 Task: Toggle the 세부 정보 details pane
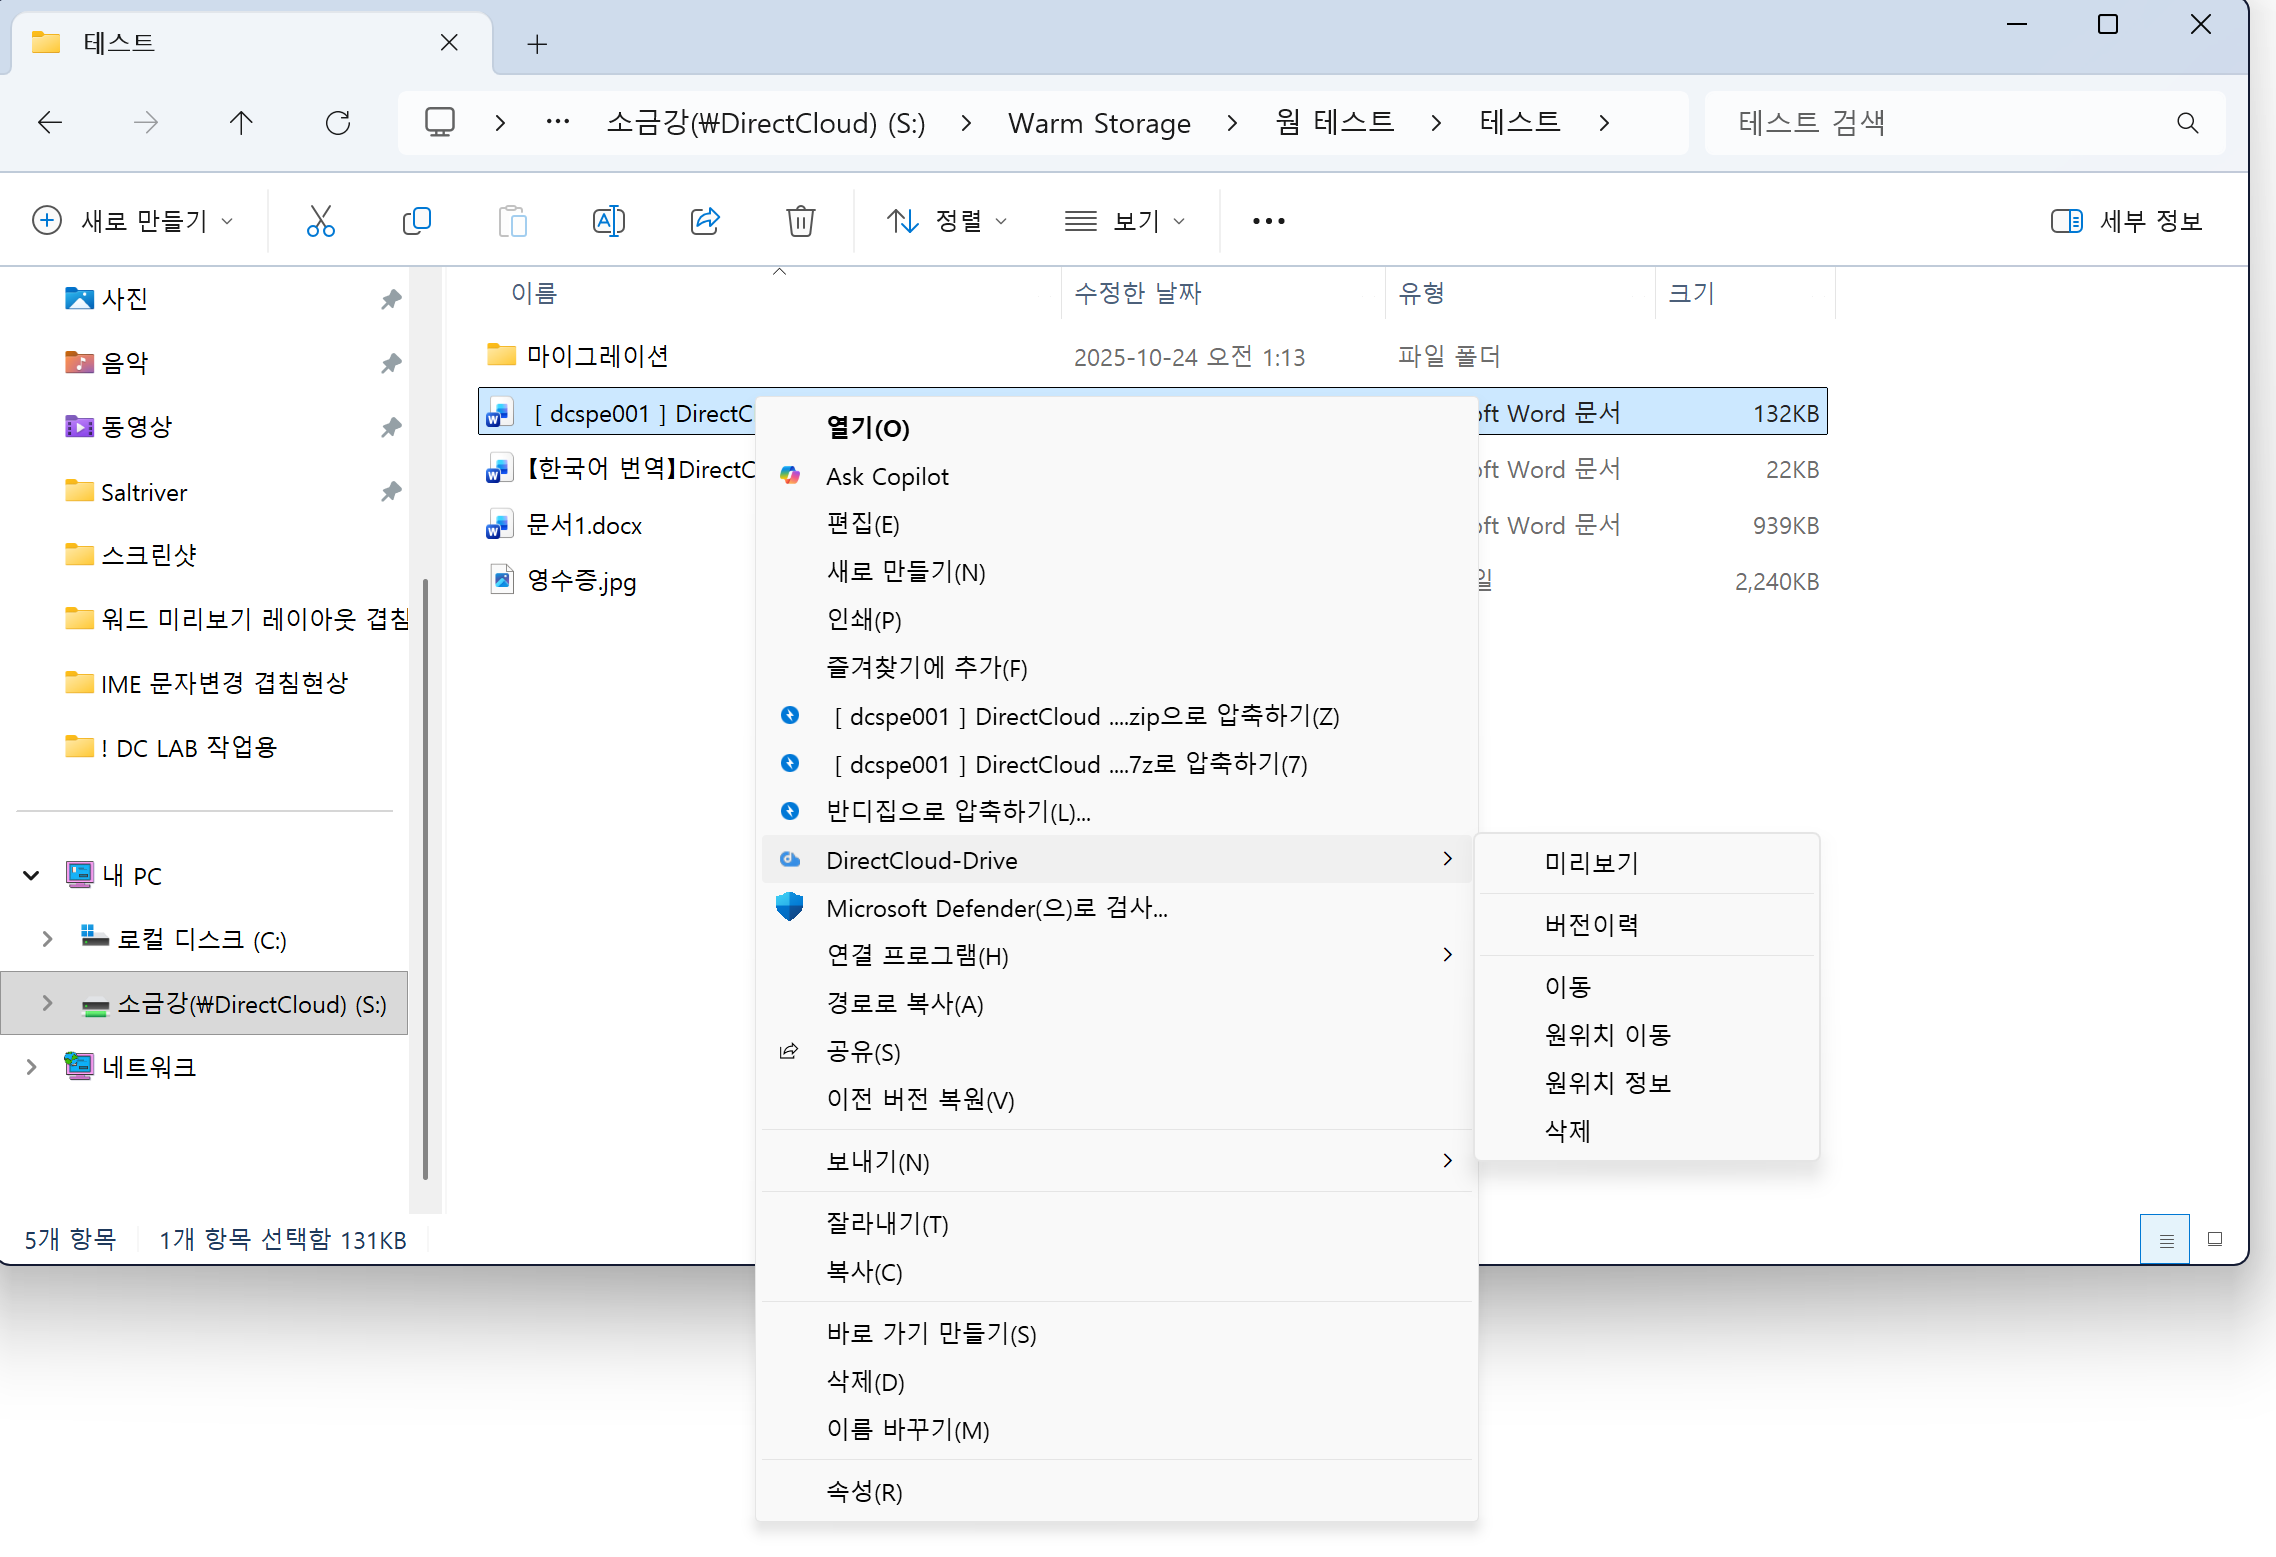[x=2126, y=221]
